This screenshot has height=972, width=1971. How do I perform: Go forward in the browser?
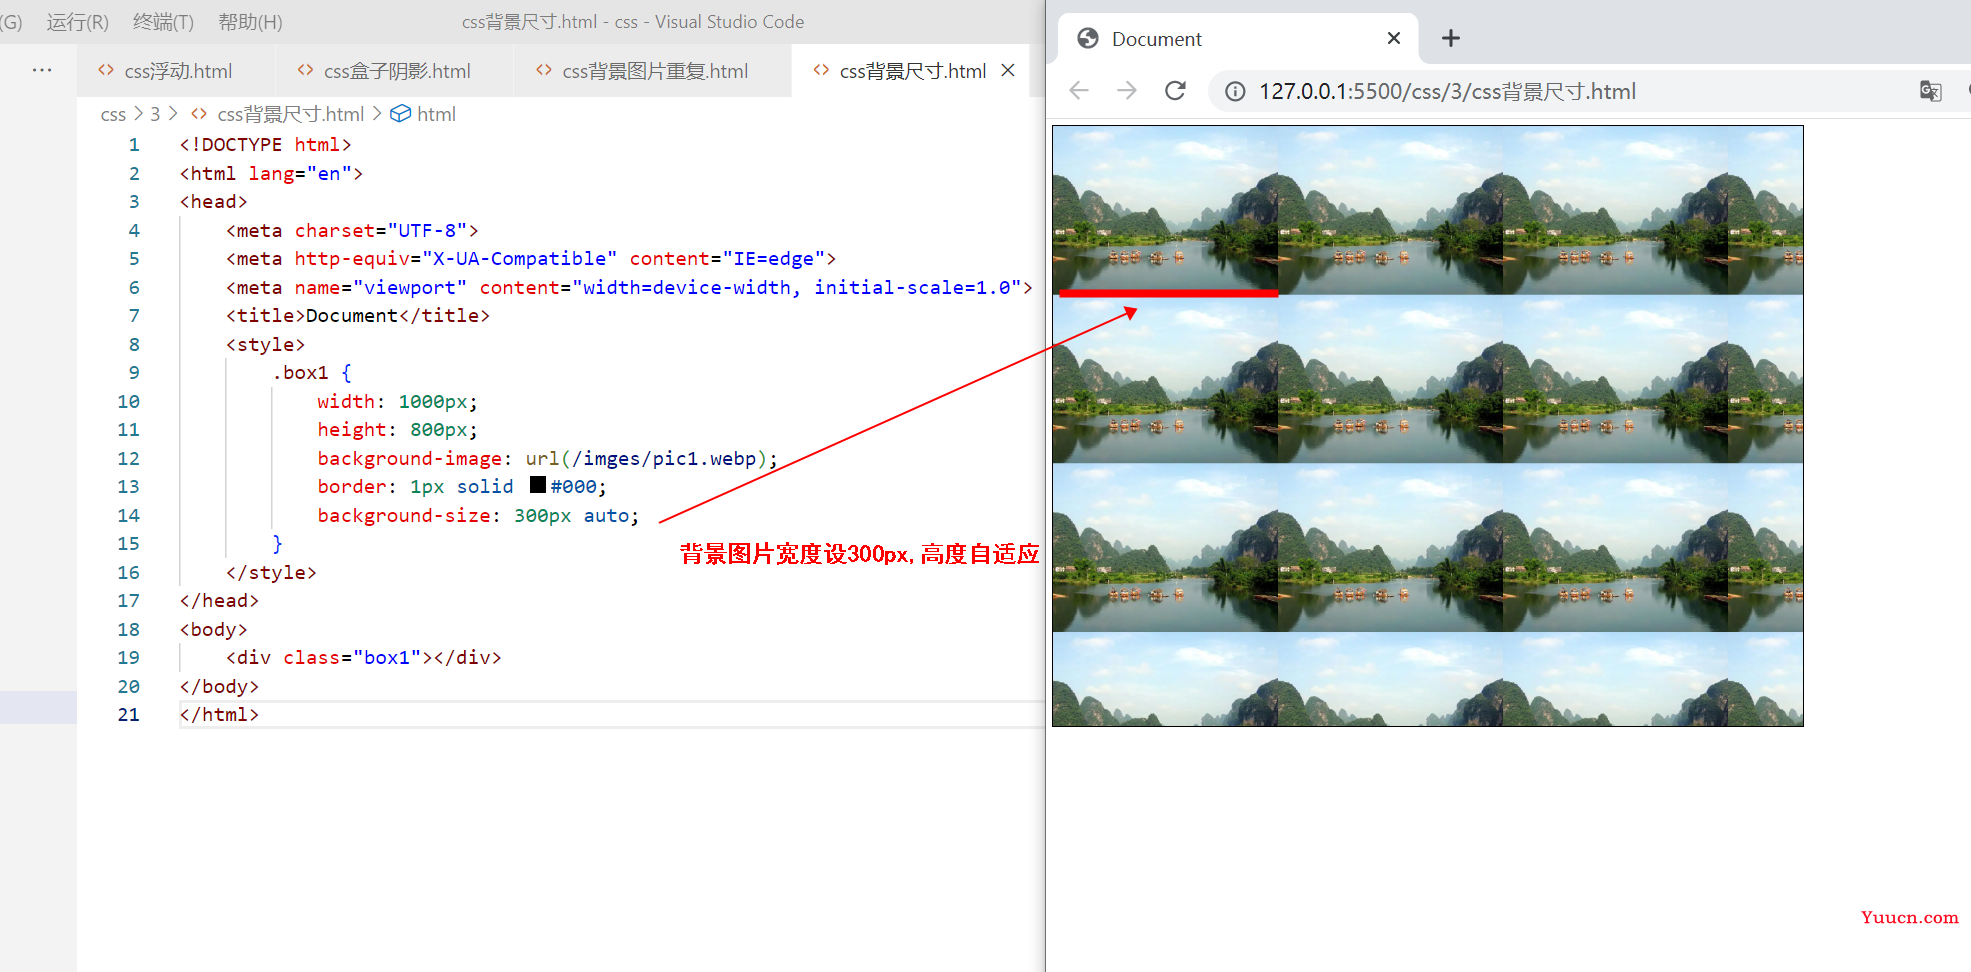(1127, 91)
